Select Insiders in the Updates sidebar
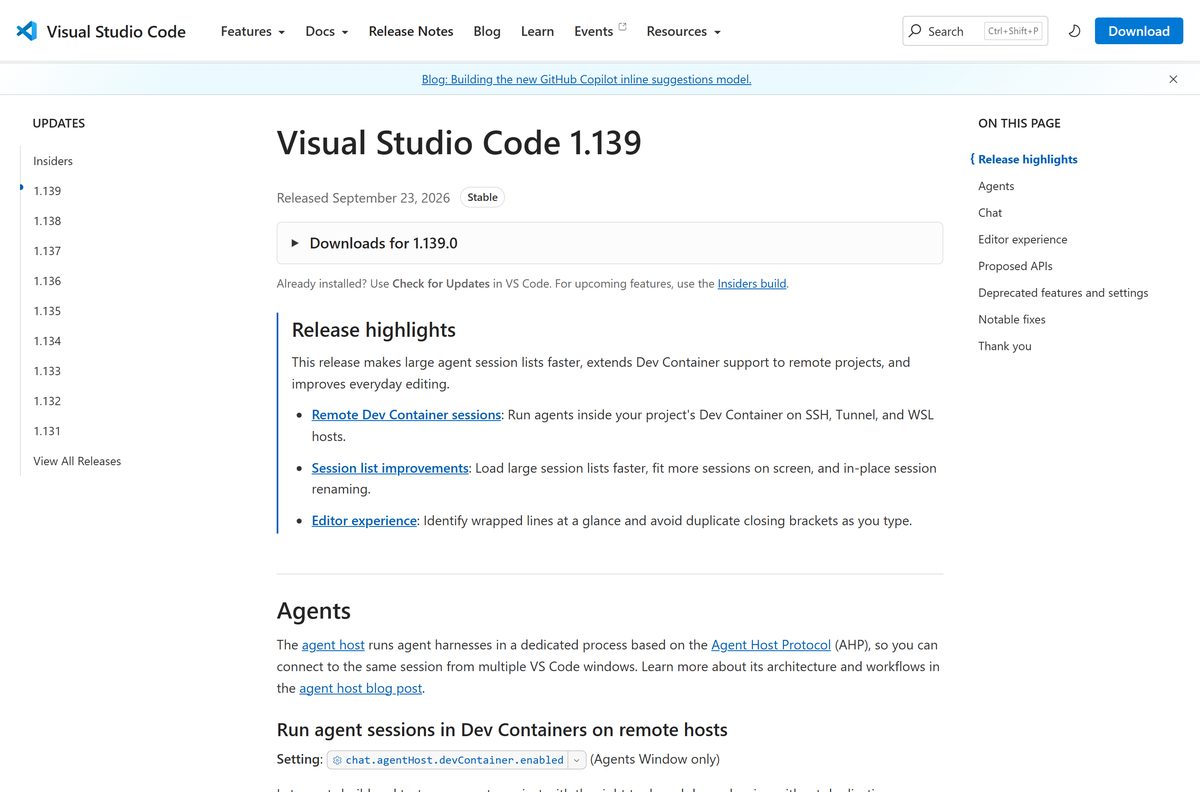The image size is (1200, 792). [x=53, y=161]
